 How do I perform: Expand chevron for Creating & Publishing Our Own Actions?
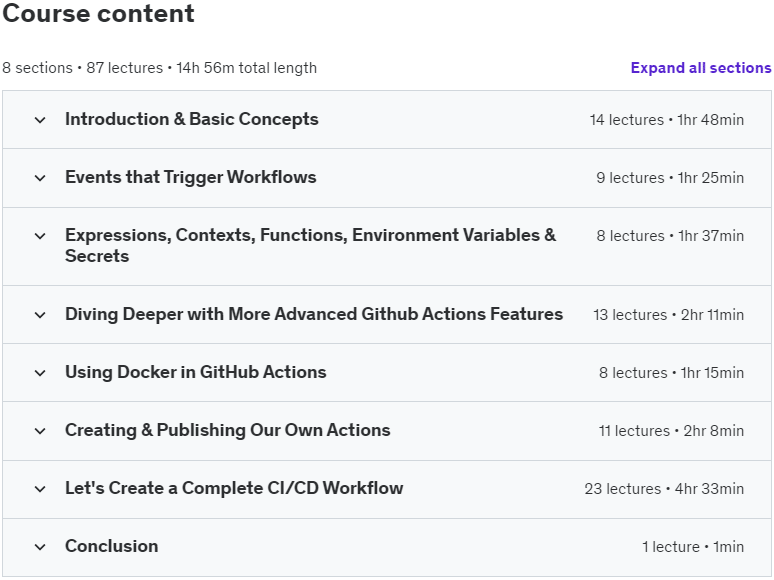[x=40, y=431]
